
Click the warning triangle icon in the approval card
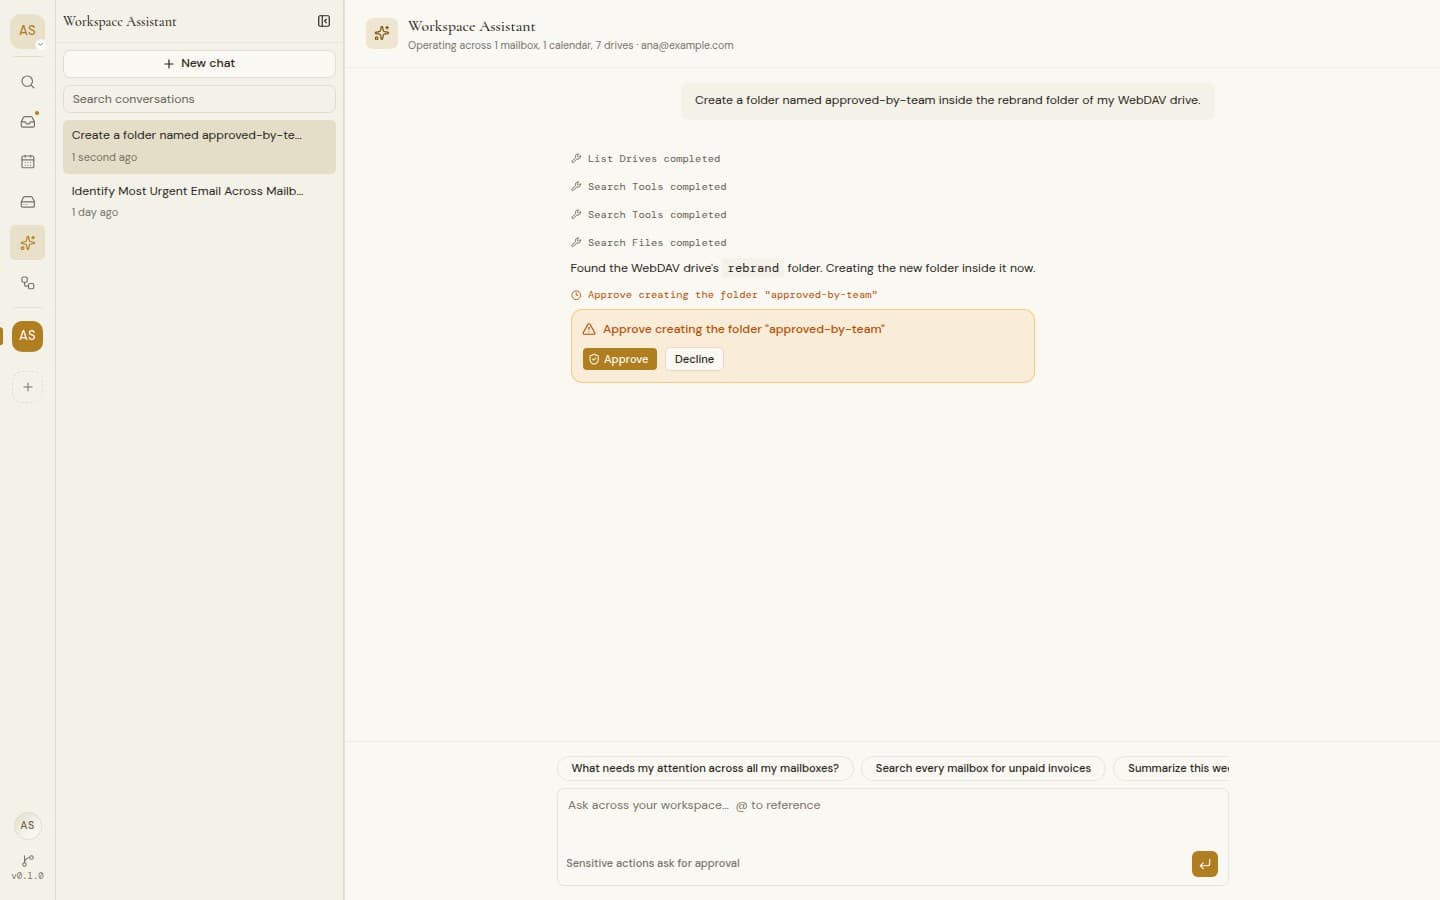point(589,329)
